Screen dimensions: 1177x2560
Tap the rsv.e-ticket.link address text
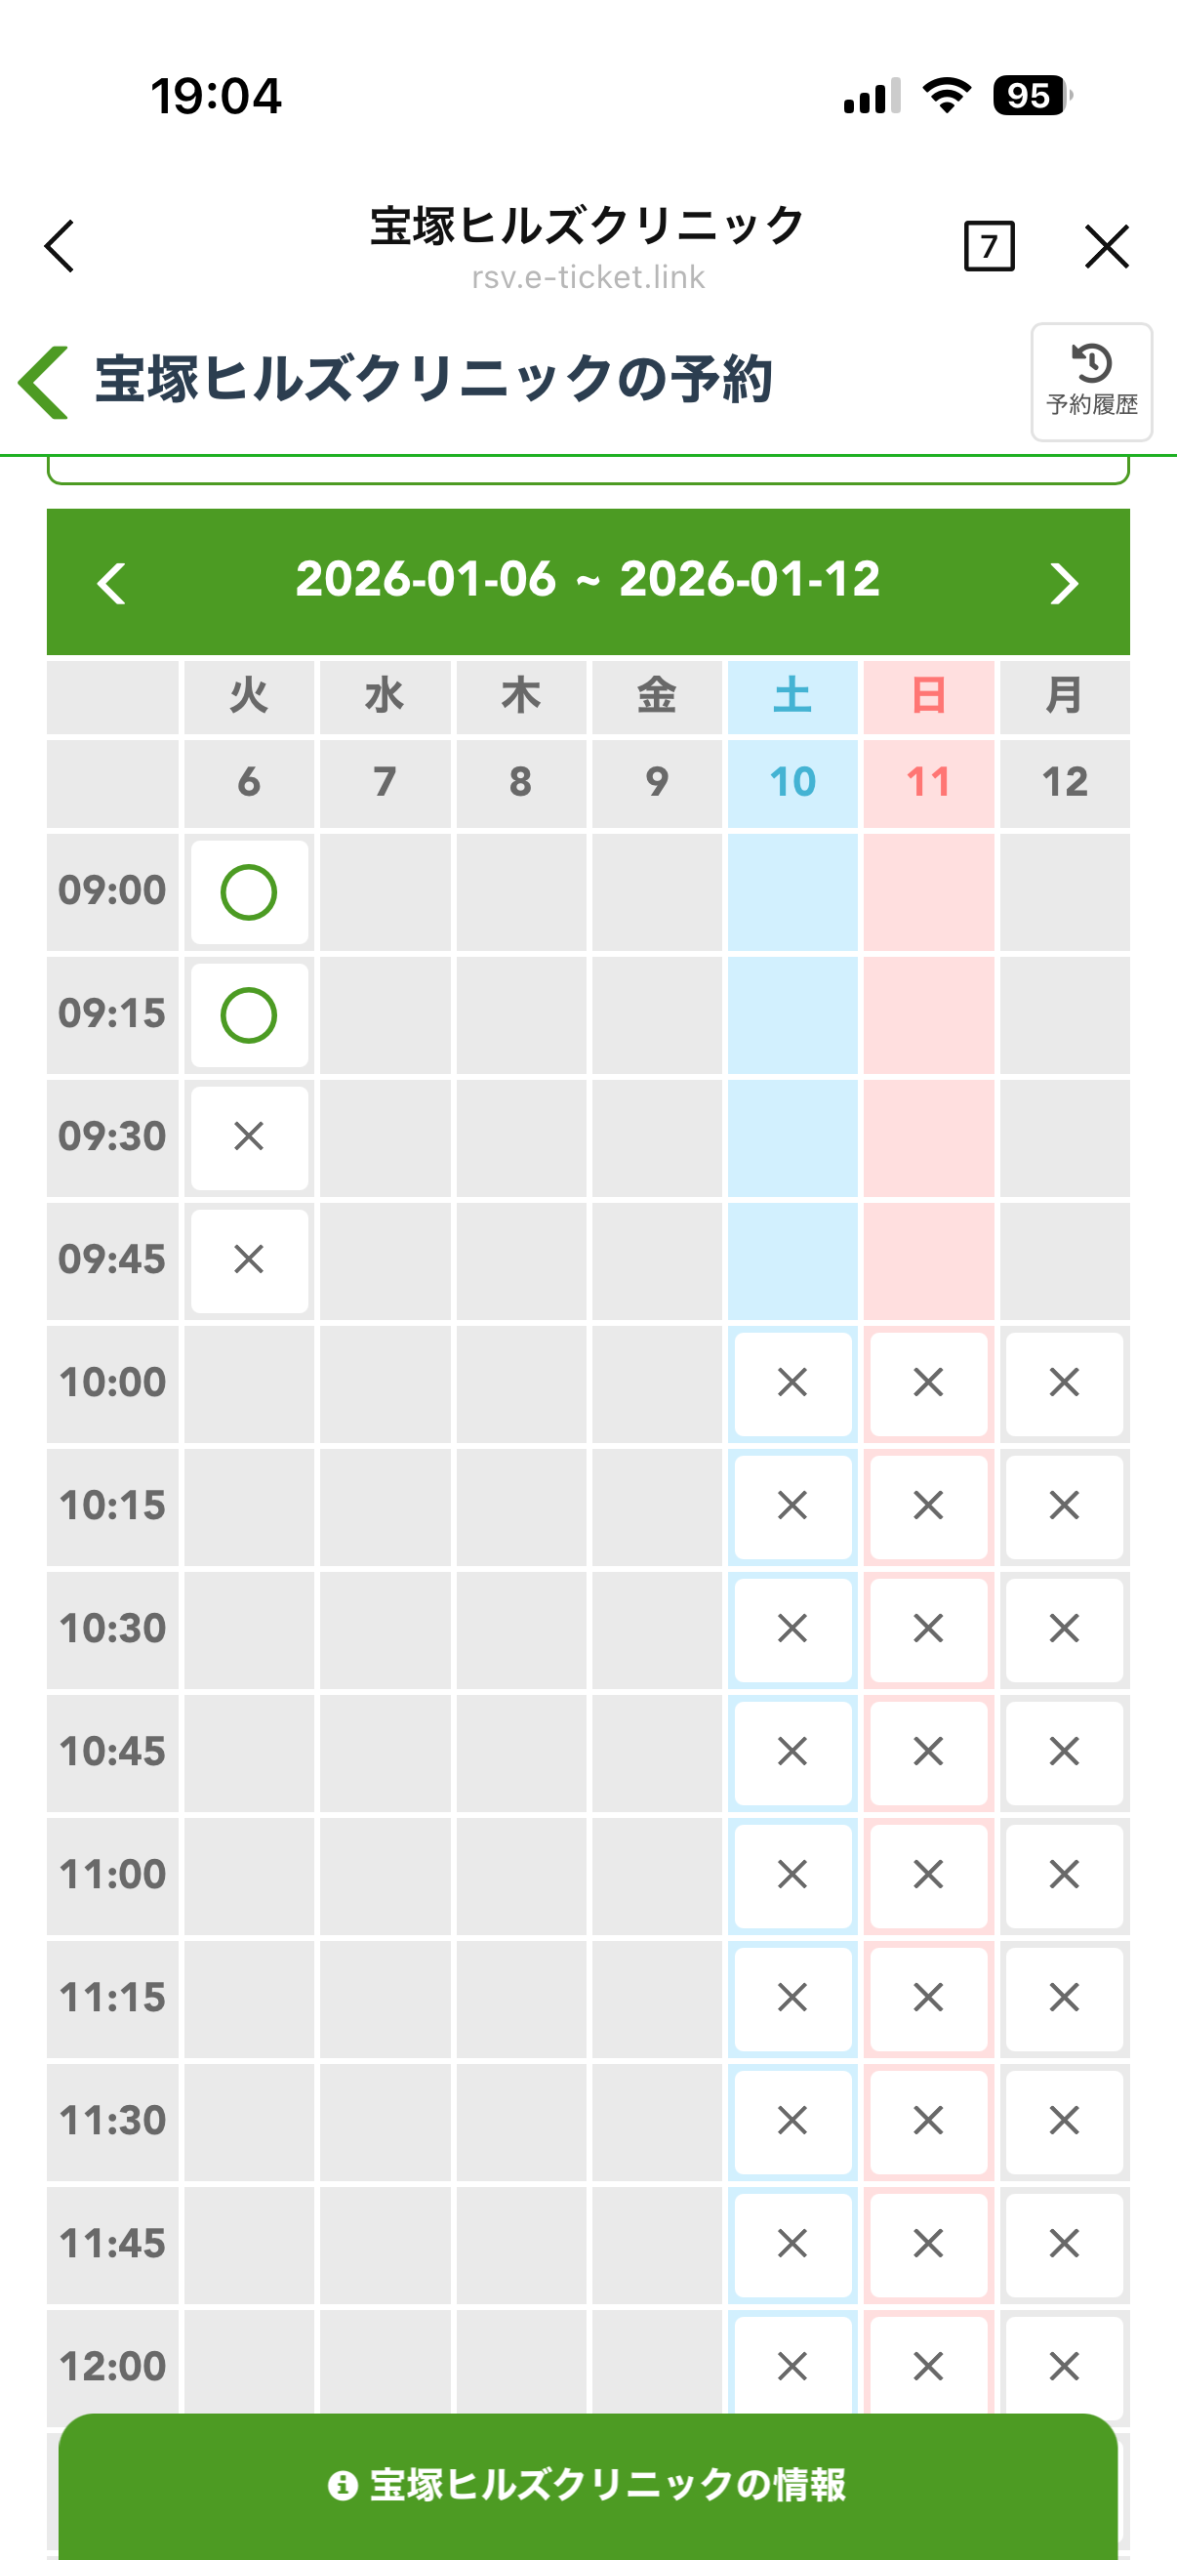point(588,277)
